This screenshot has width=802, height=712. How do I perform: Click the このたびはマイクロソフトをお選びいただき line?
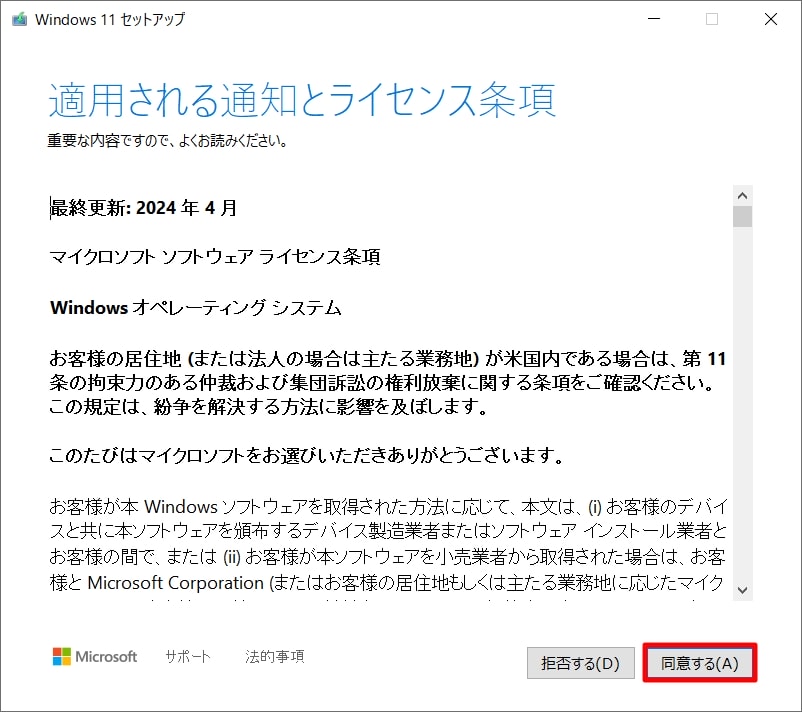(306, 455)
